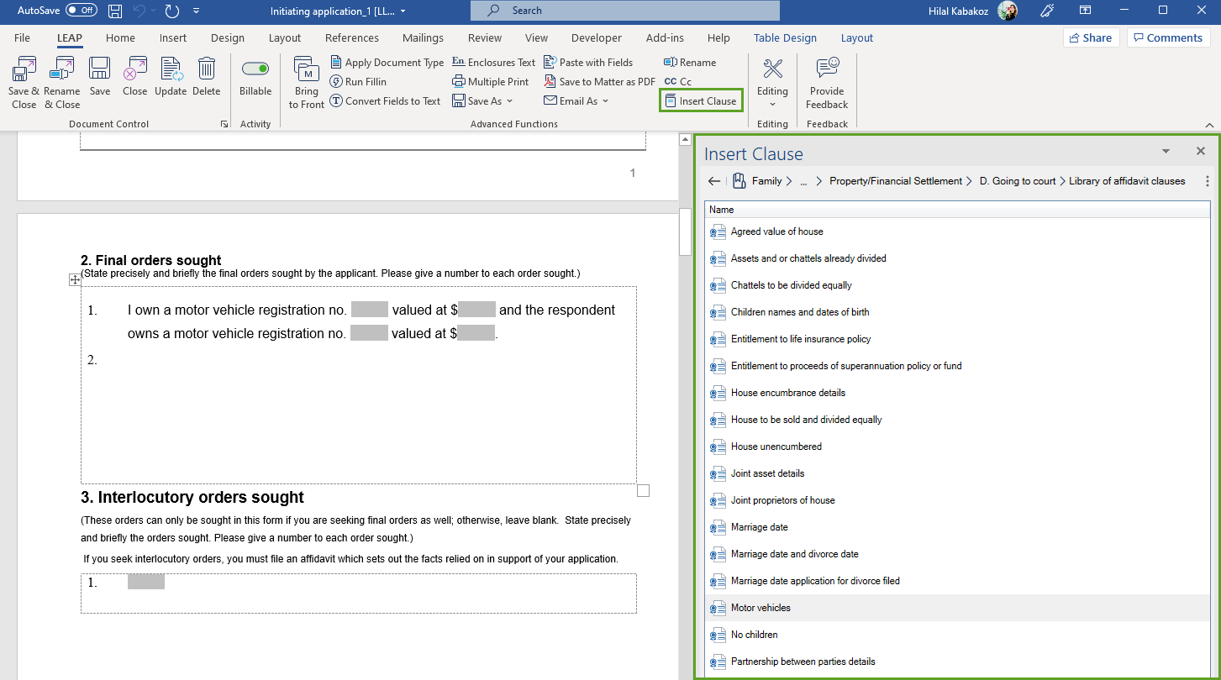
Task: Click the Rename & Close icon
Action: [x=62, y=82]
